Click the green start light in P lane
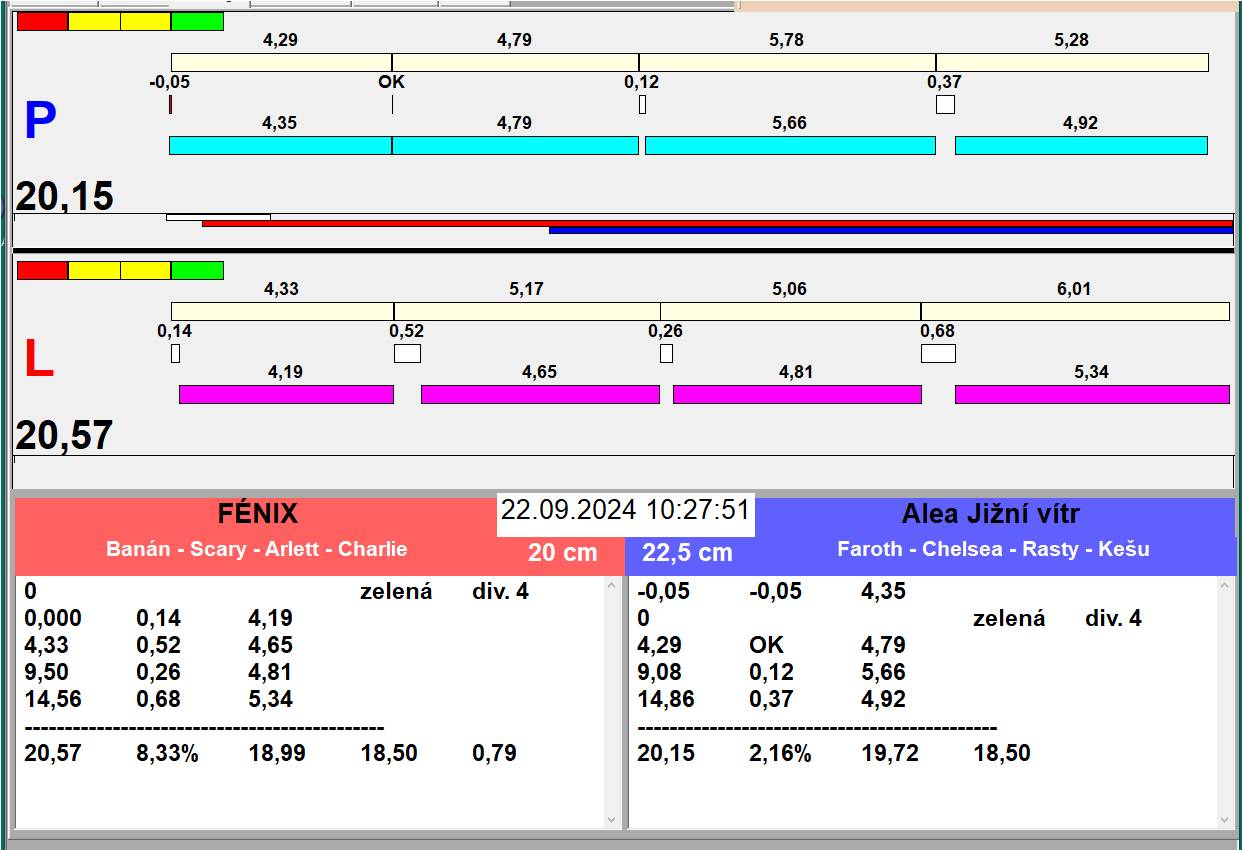The height and width of the screenshot is (850, 1242). click(x=197, y=21)
